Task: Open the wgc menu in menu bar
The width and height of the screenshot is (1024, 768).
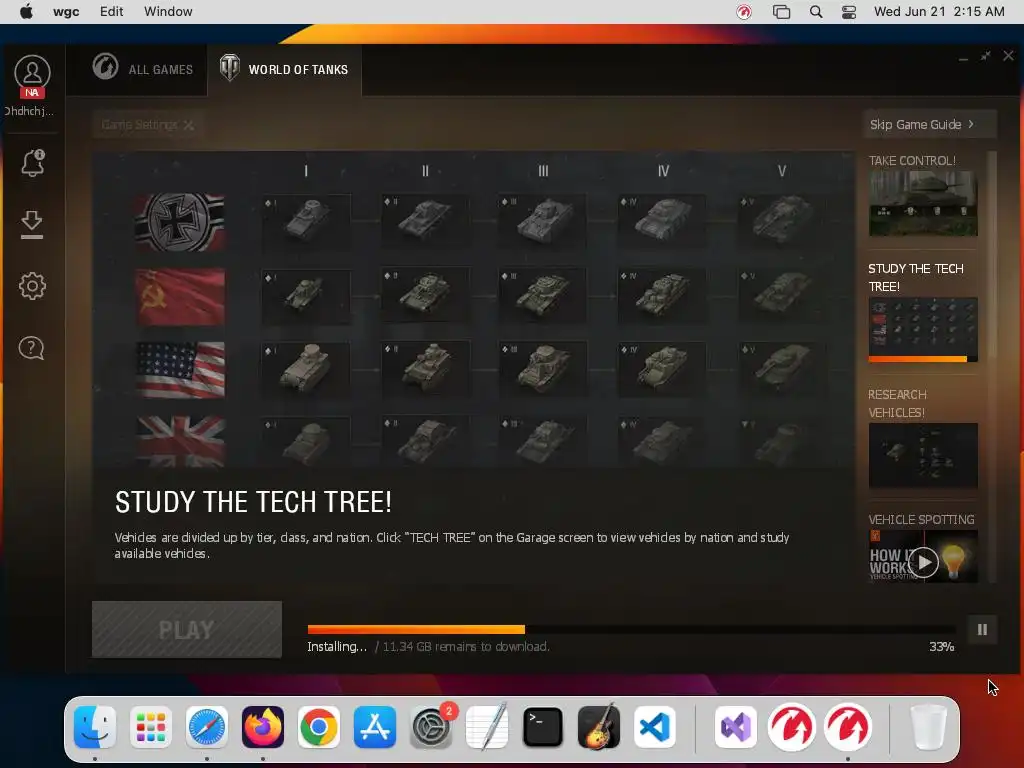Action: [x=66, y=12]
